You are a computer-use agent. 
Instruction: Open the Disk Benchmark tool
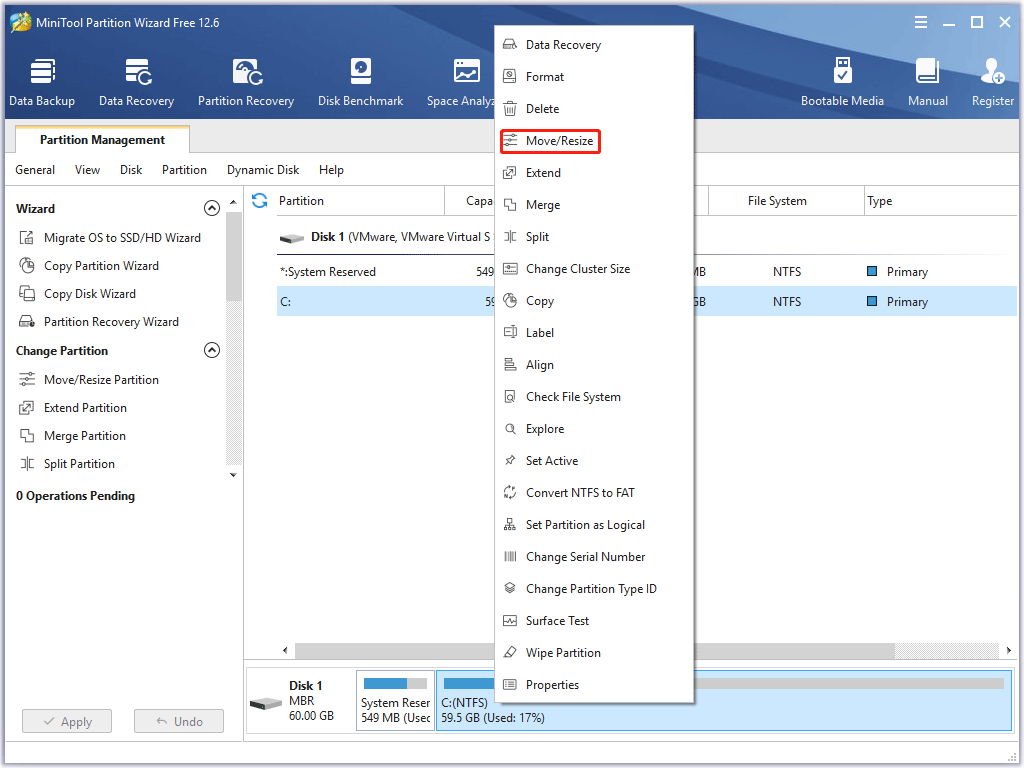coord(360,82)
